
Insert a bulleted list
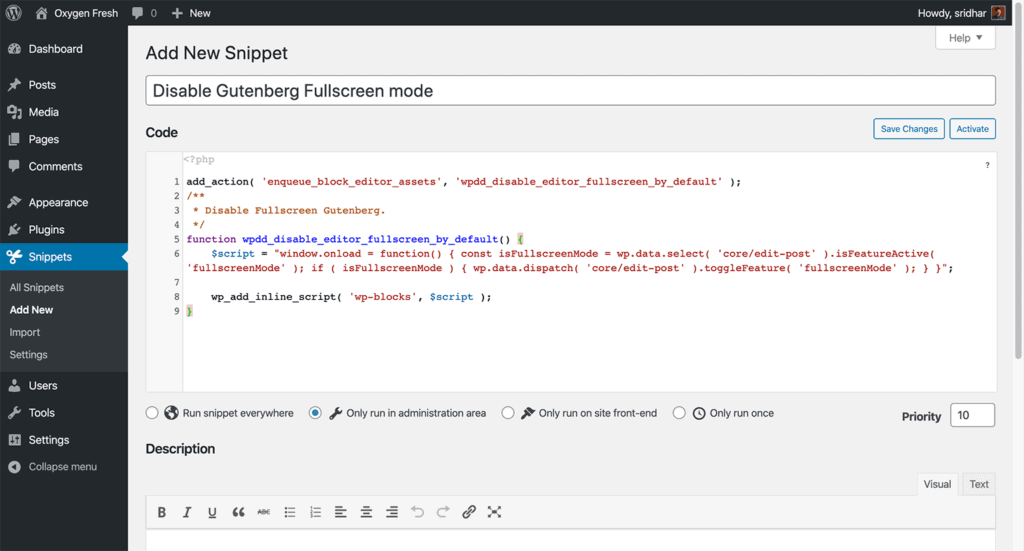pyautogui.click(x=290, y=512)
